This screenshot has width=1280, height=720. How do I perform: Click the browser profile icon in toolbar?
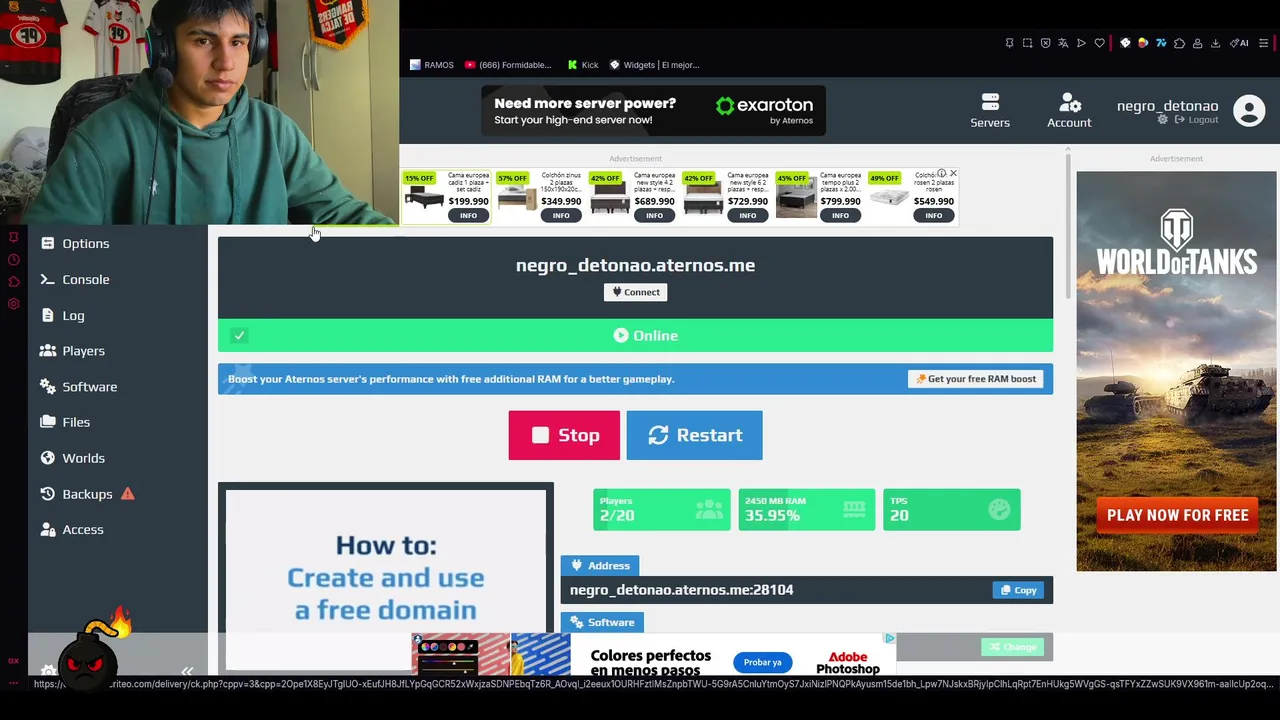(1197, 43)
